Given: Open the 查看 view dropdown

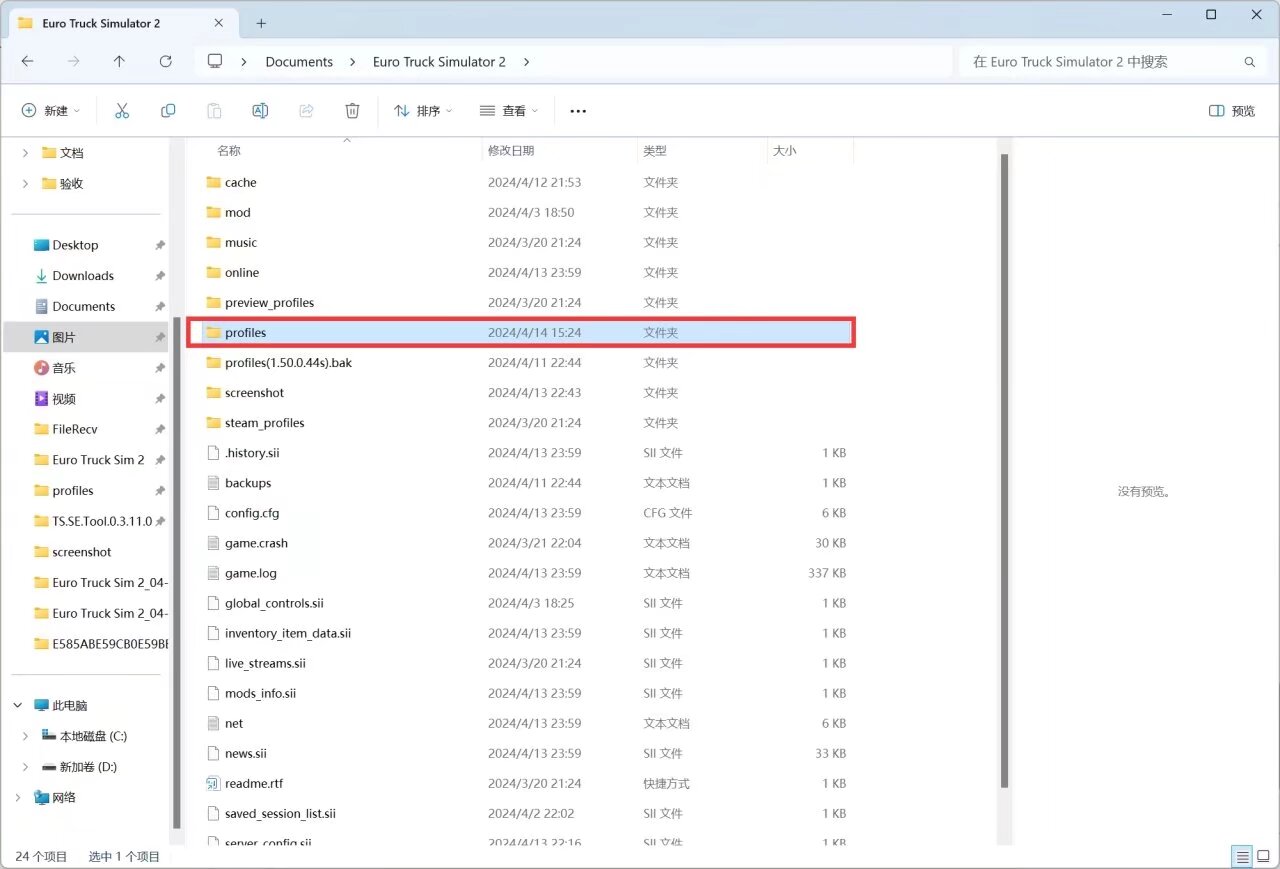Looking at the screenshot, I should pyautogui.click(x=509, y=111).
